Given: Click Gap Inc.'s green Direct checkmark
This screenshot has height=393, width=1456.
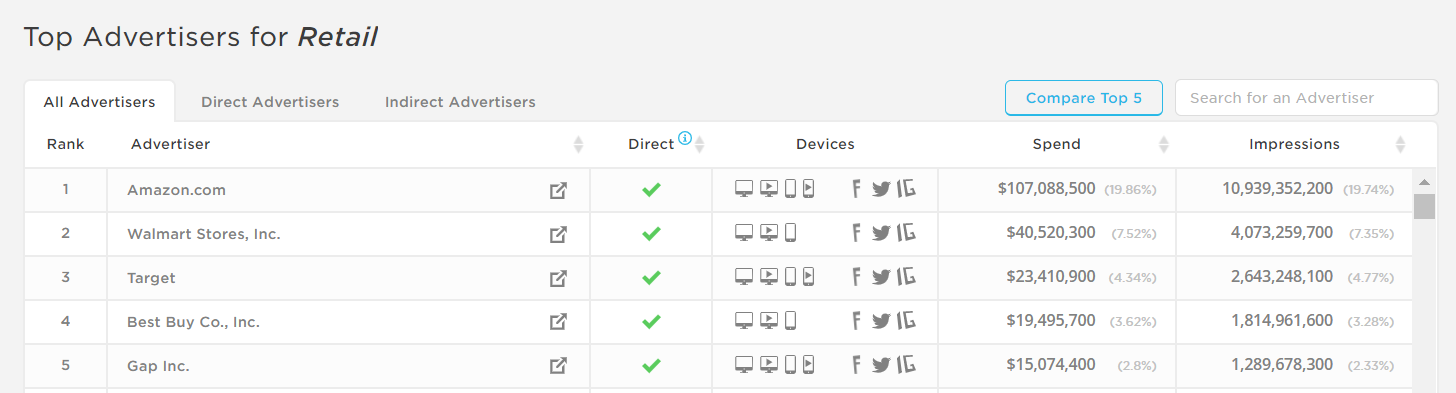Looking at the screenshot, I should pyautogui.click(x=651, y=365).
